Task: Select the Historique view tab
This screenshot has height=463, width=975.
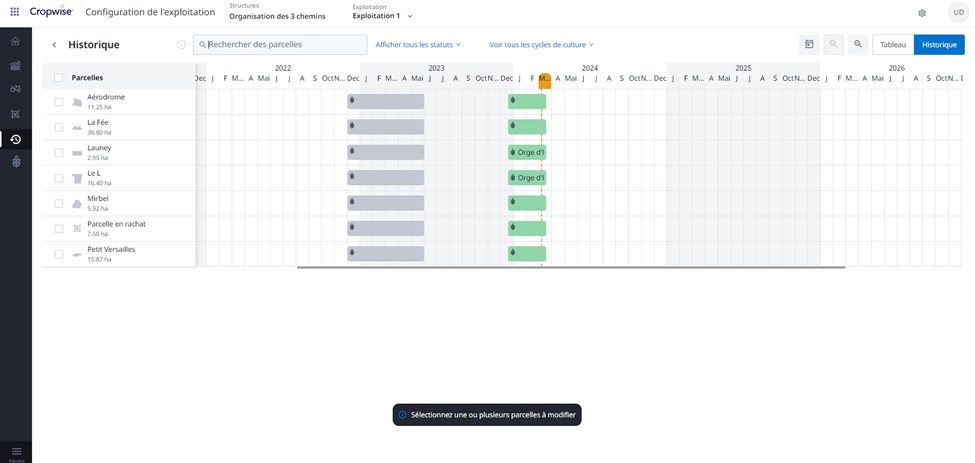Action: point(939,45)
